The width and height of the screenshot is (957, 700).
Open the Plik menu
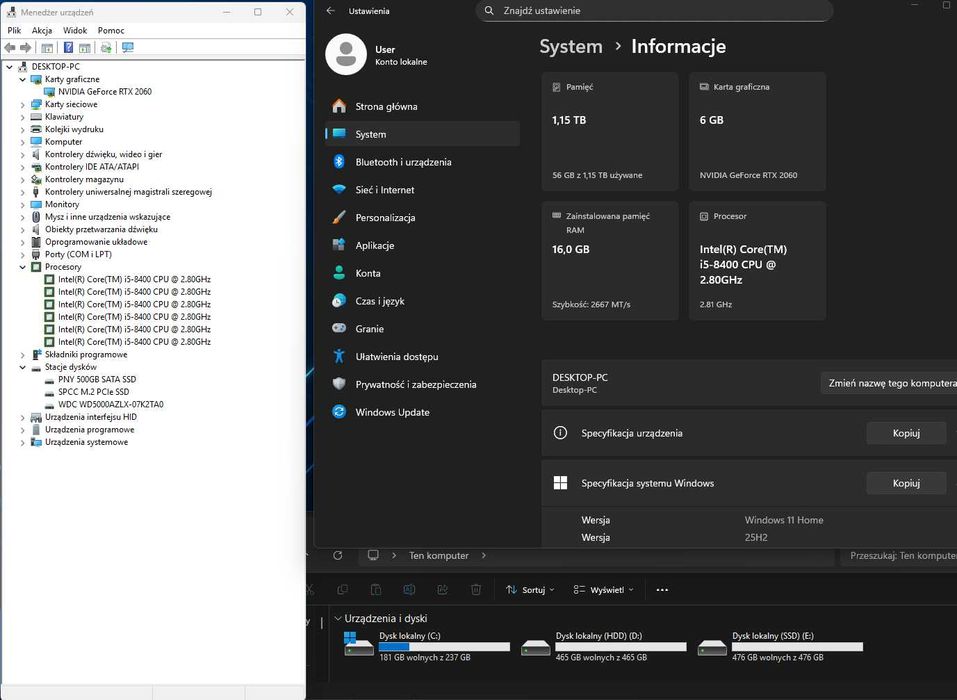pyautogui.click(x=14, y=30)
